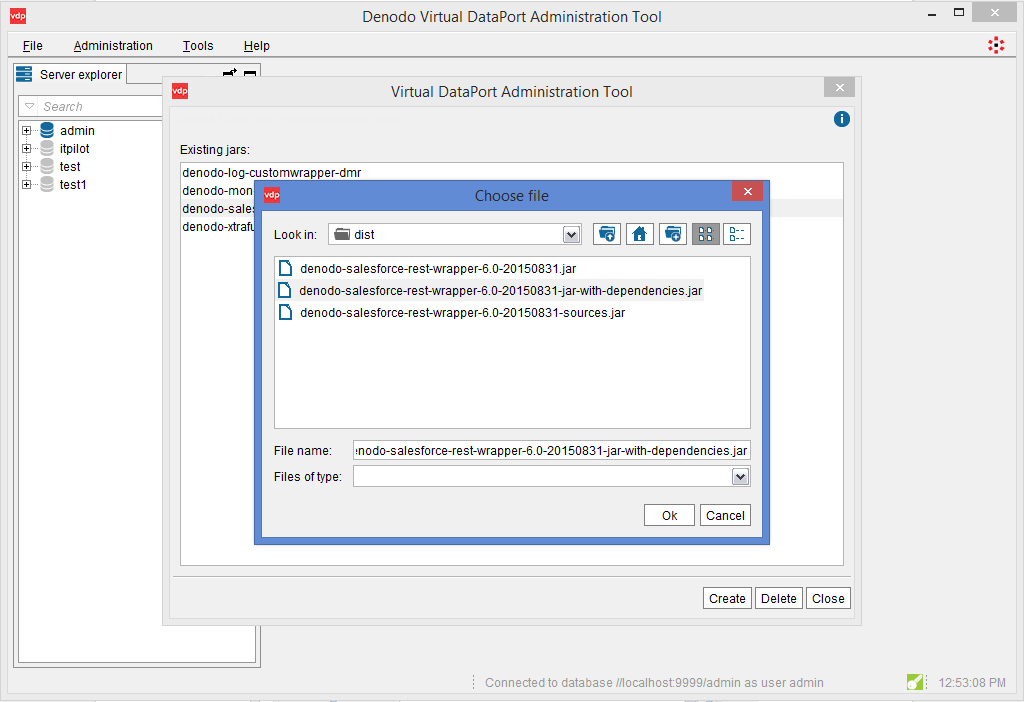Select the 20150831-sources.jar file
Viewport: 1024px width, 702px height.
[462, 313]
